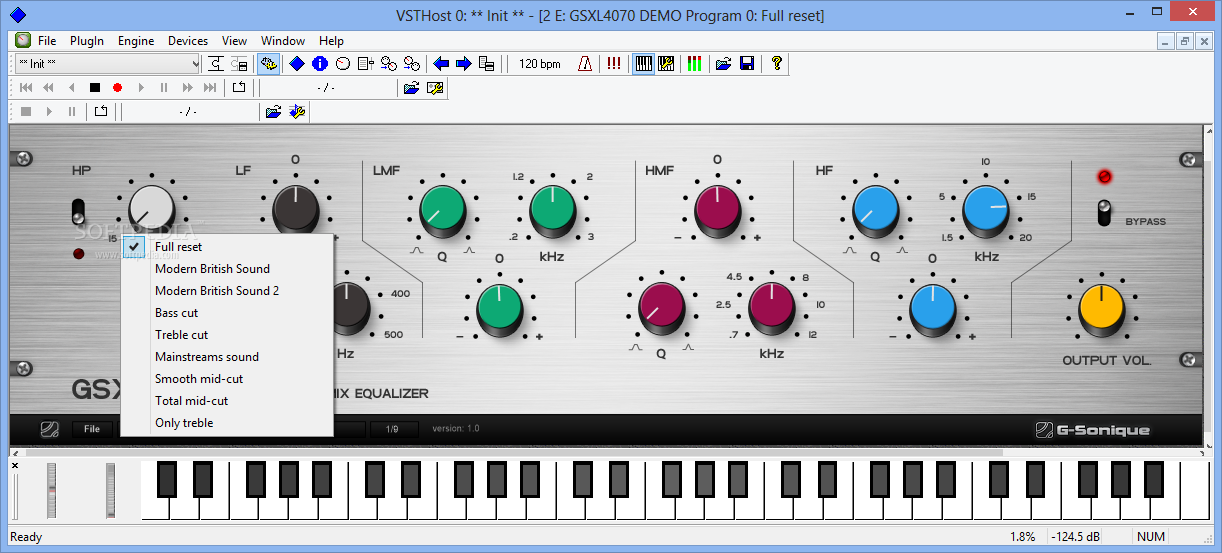Click the highlighted toolbar icon left of the blue diamond
Screen dimensions: 1222x553
coord(268,63)
